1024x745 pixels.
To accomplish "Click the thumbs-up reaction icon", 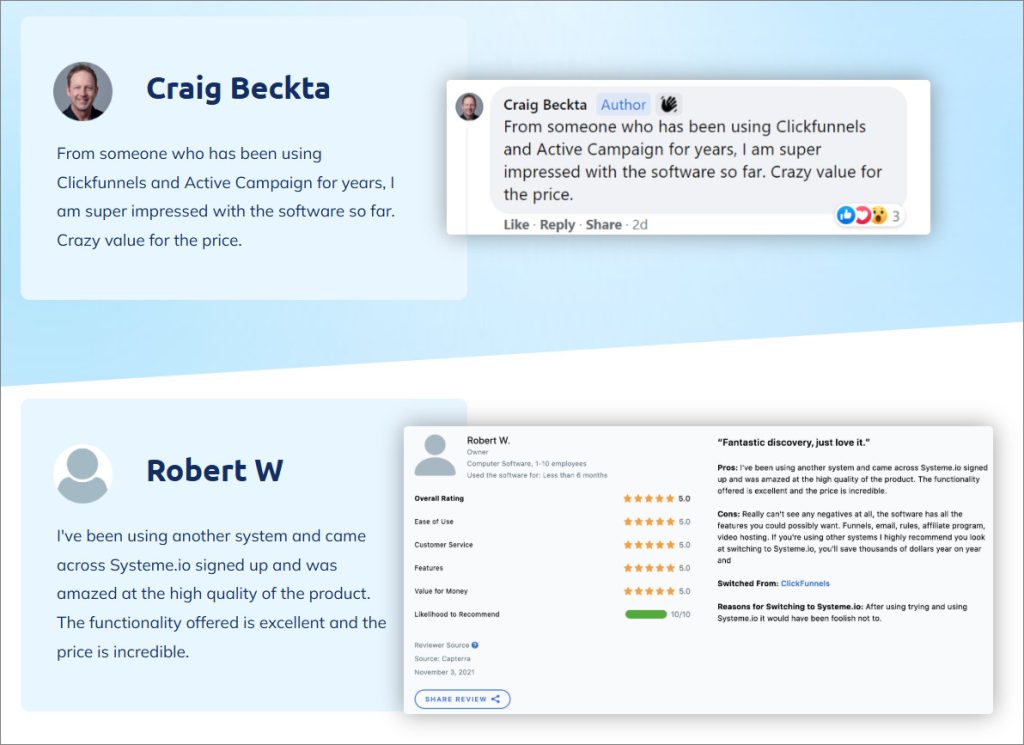I will [847, 215].
